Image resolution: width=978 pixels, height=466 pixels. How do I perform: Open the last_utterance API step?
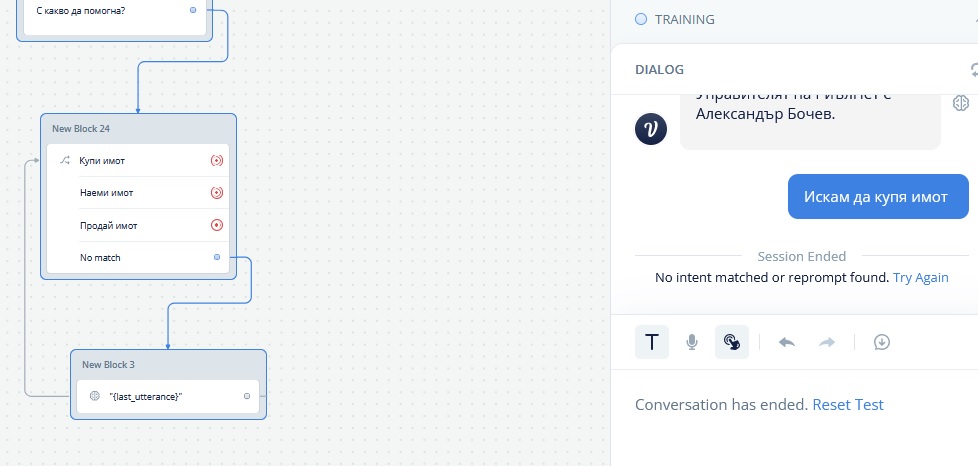(x=168, y=396)
